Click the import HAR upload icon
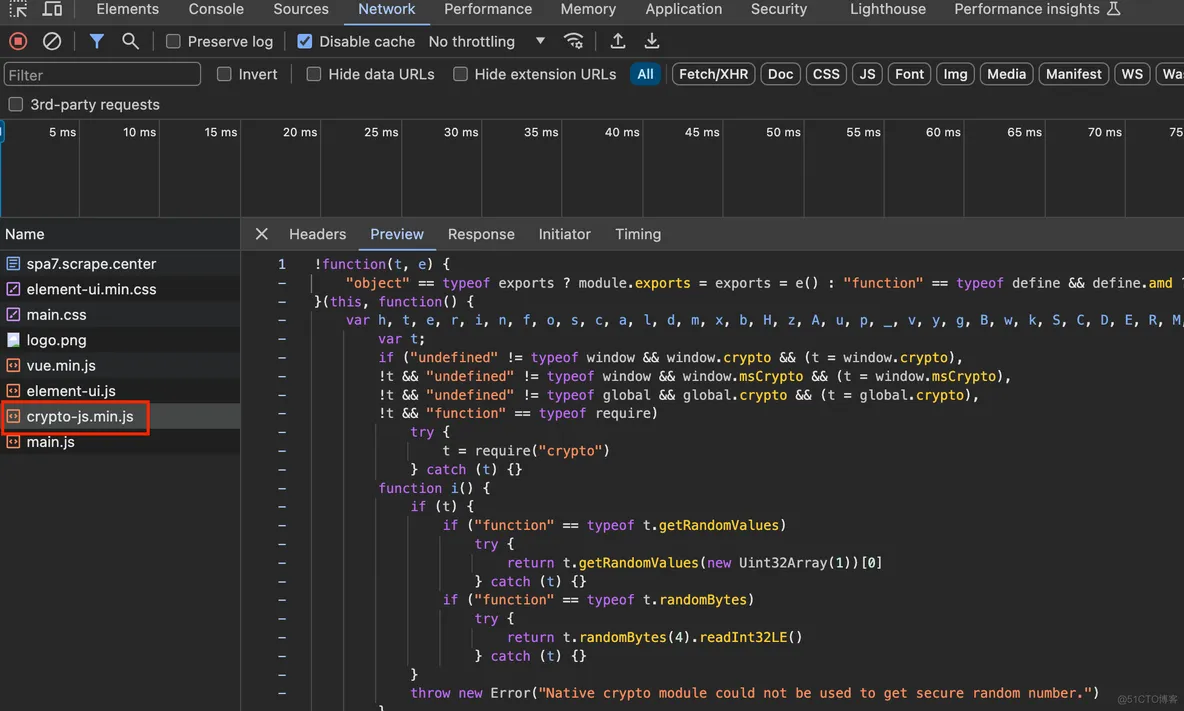Viewport: 1184px width, 711px height. coord(618,41)
